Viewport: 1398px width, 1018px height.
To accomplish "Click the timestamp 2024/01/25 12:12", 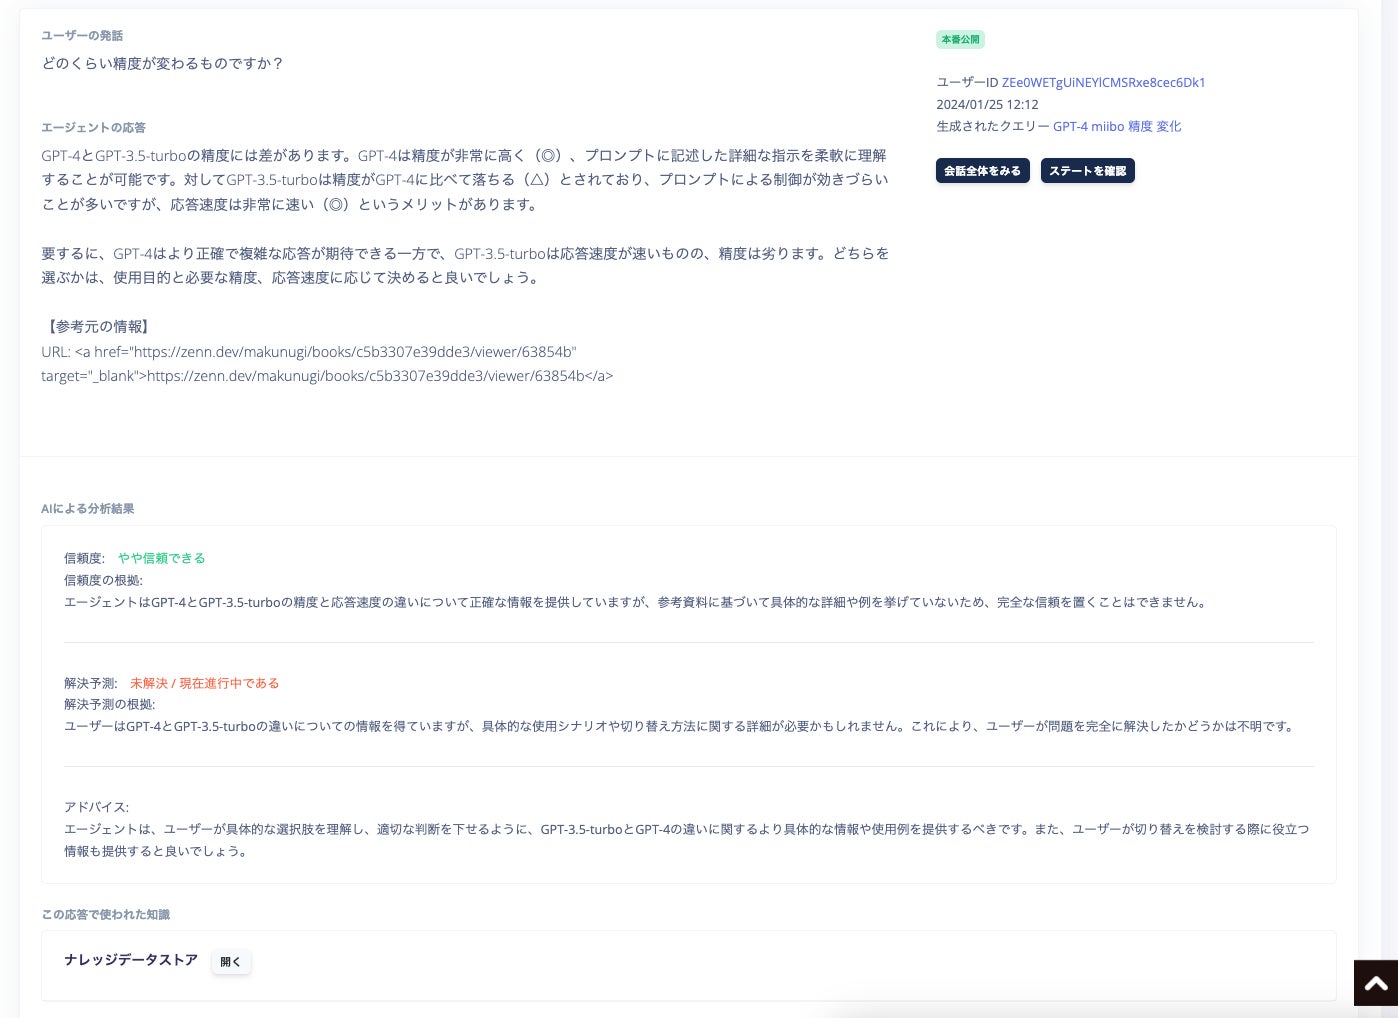I will (987, 105).
